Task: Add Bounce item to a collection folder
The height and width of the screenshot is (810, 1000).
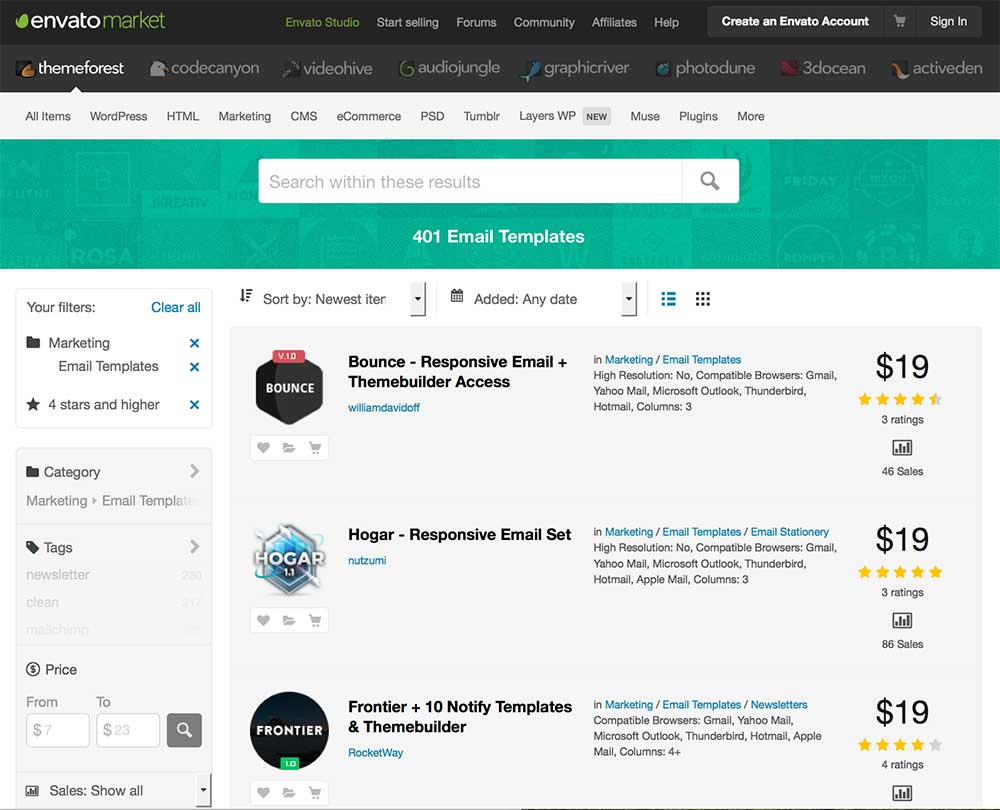Action: click(289, 448)
